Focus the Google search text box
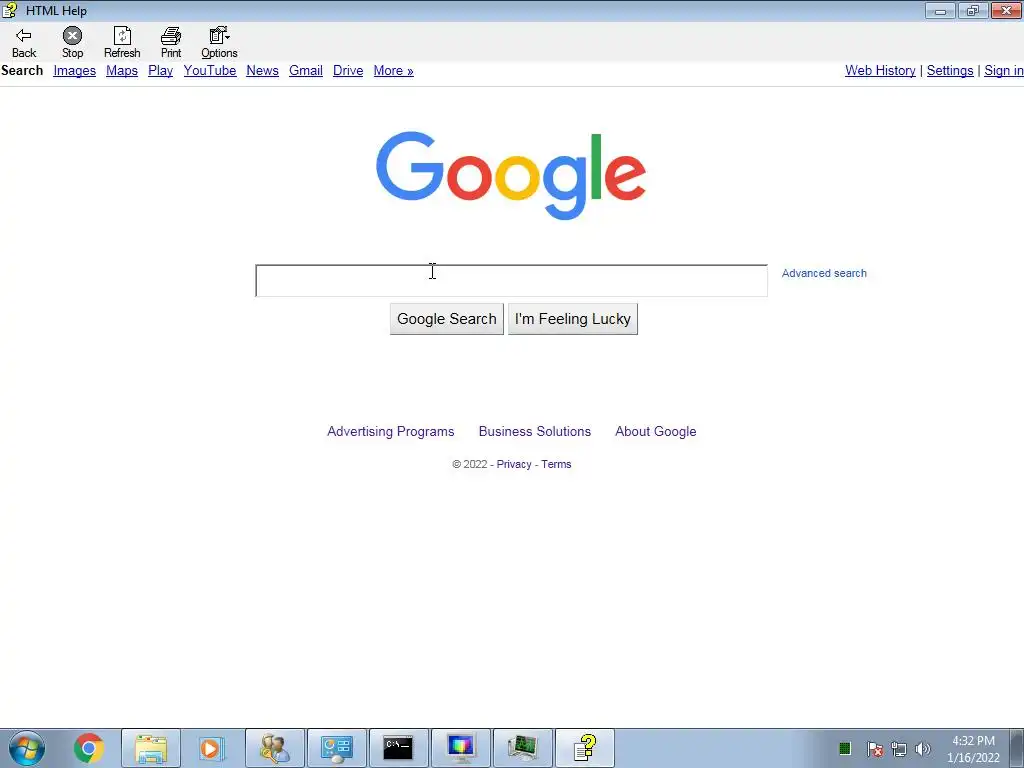The image size is (1024, 768). 511,281
